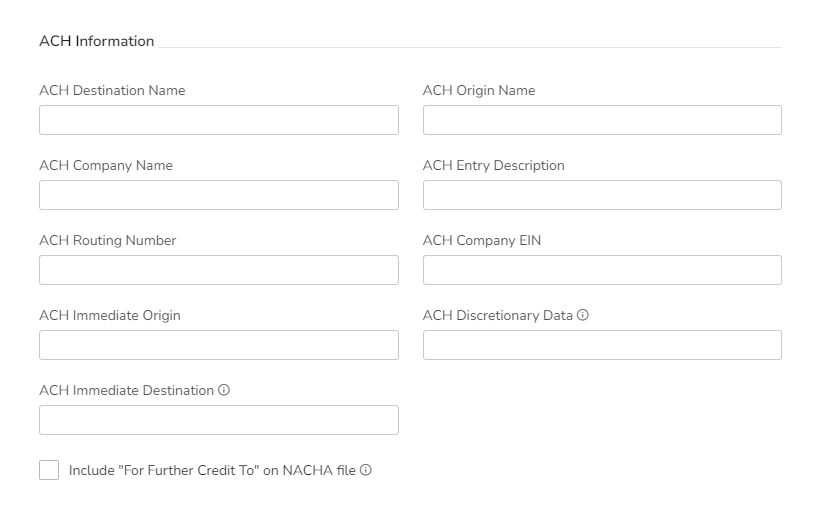Click the "ACH Information" section heading

pos(97,41)
